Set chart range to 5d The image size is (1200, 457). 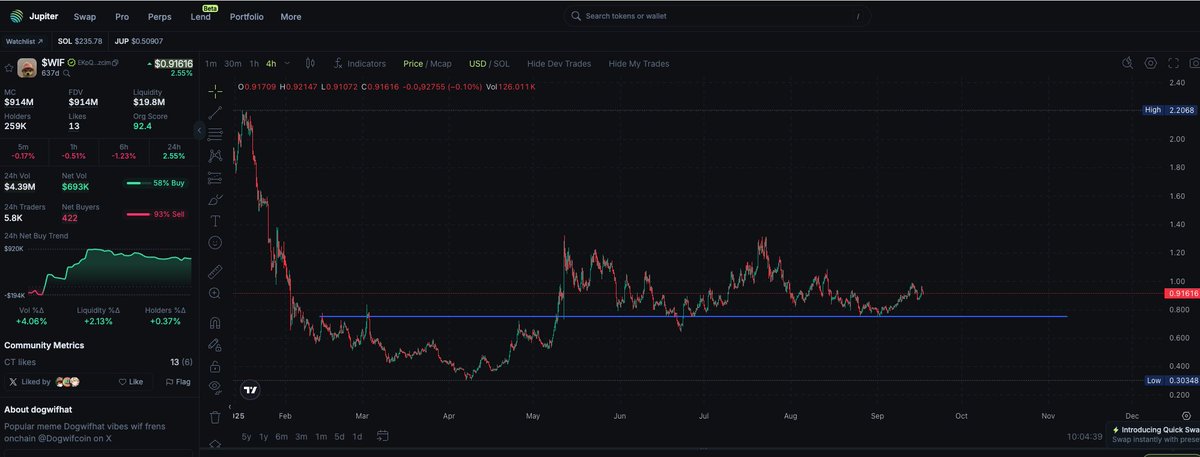click(339, 436)
